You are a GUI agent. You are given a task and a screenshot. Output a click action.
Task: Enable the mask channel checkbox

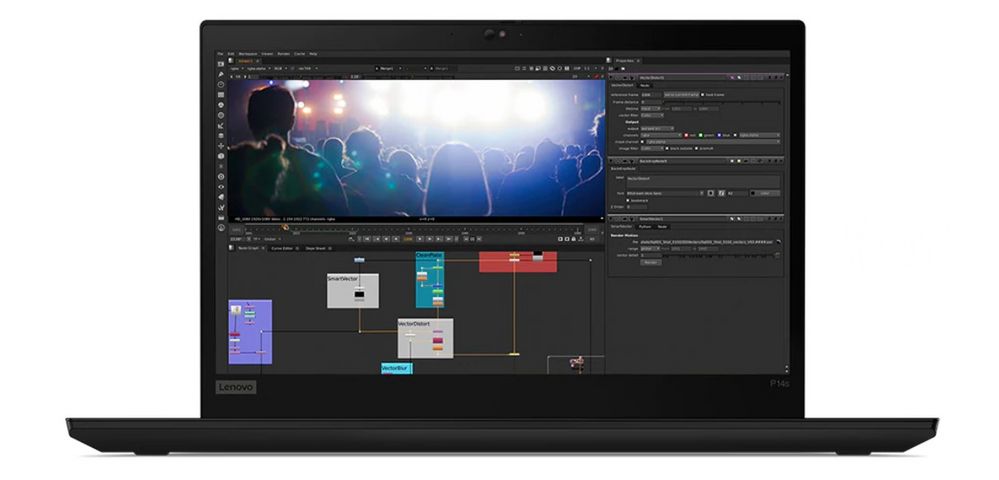click(x=642, y=142)
